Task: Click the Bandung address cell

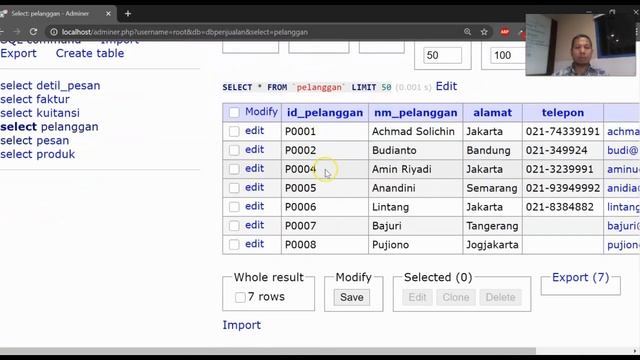Action: 492,151
